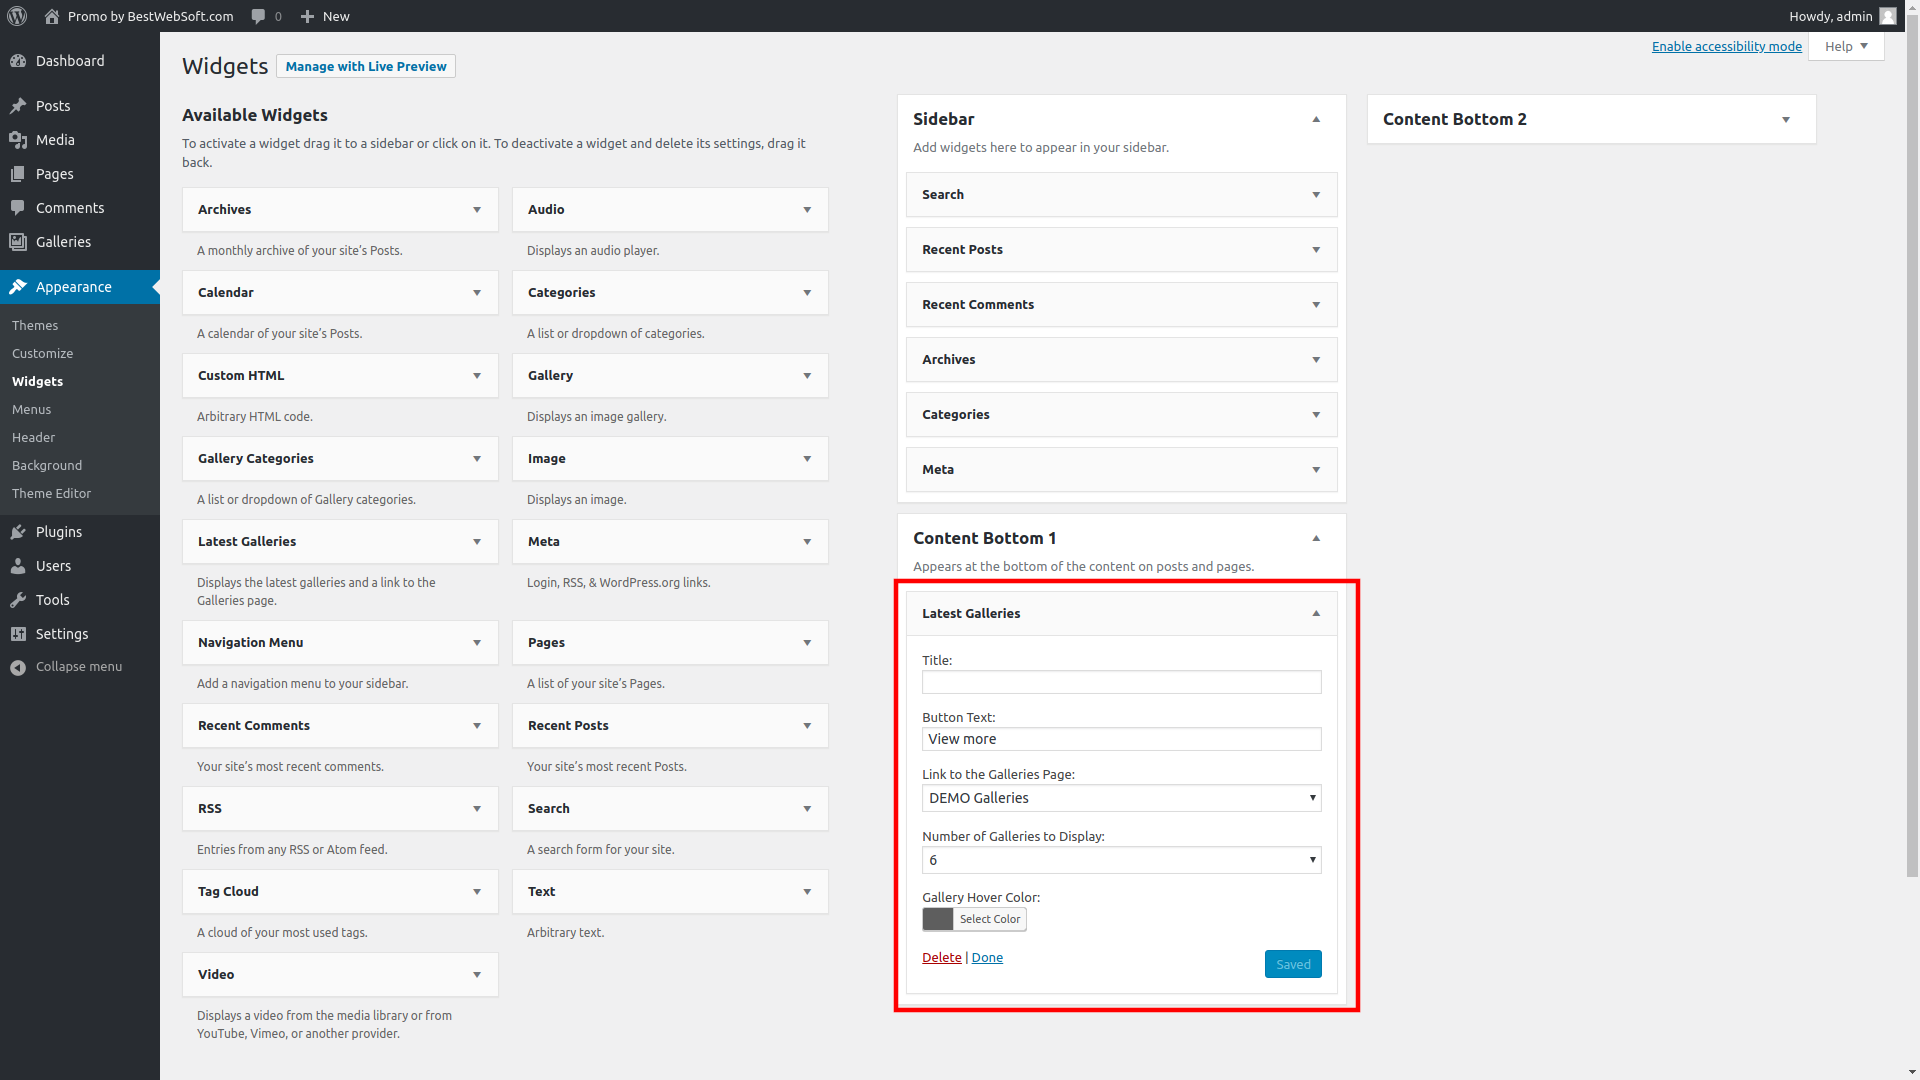
Task: Click the Title input field
Action: pos(1121,683)
